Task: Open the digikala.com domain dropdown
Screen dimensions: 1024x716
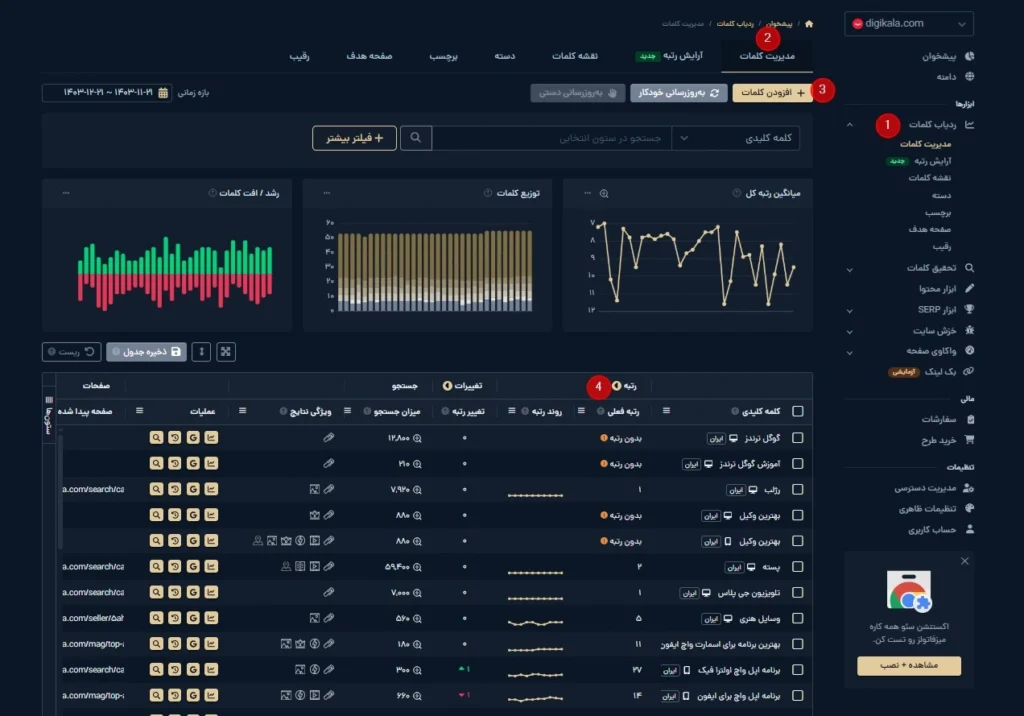Action: tap(908, 23)
